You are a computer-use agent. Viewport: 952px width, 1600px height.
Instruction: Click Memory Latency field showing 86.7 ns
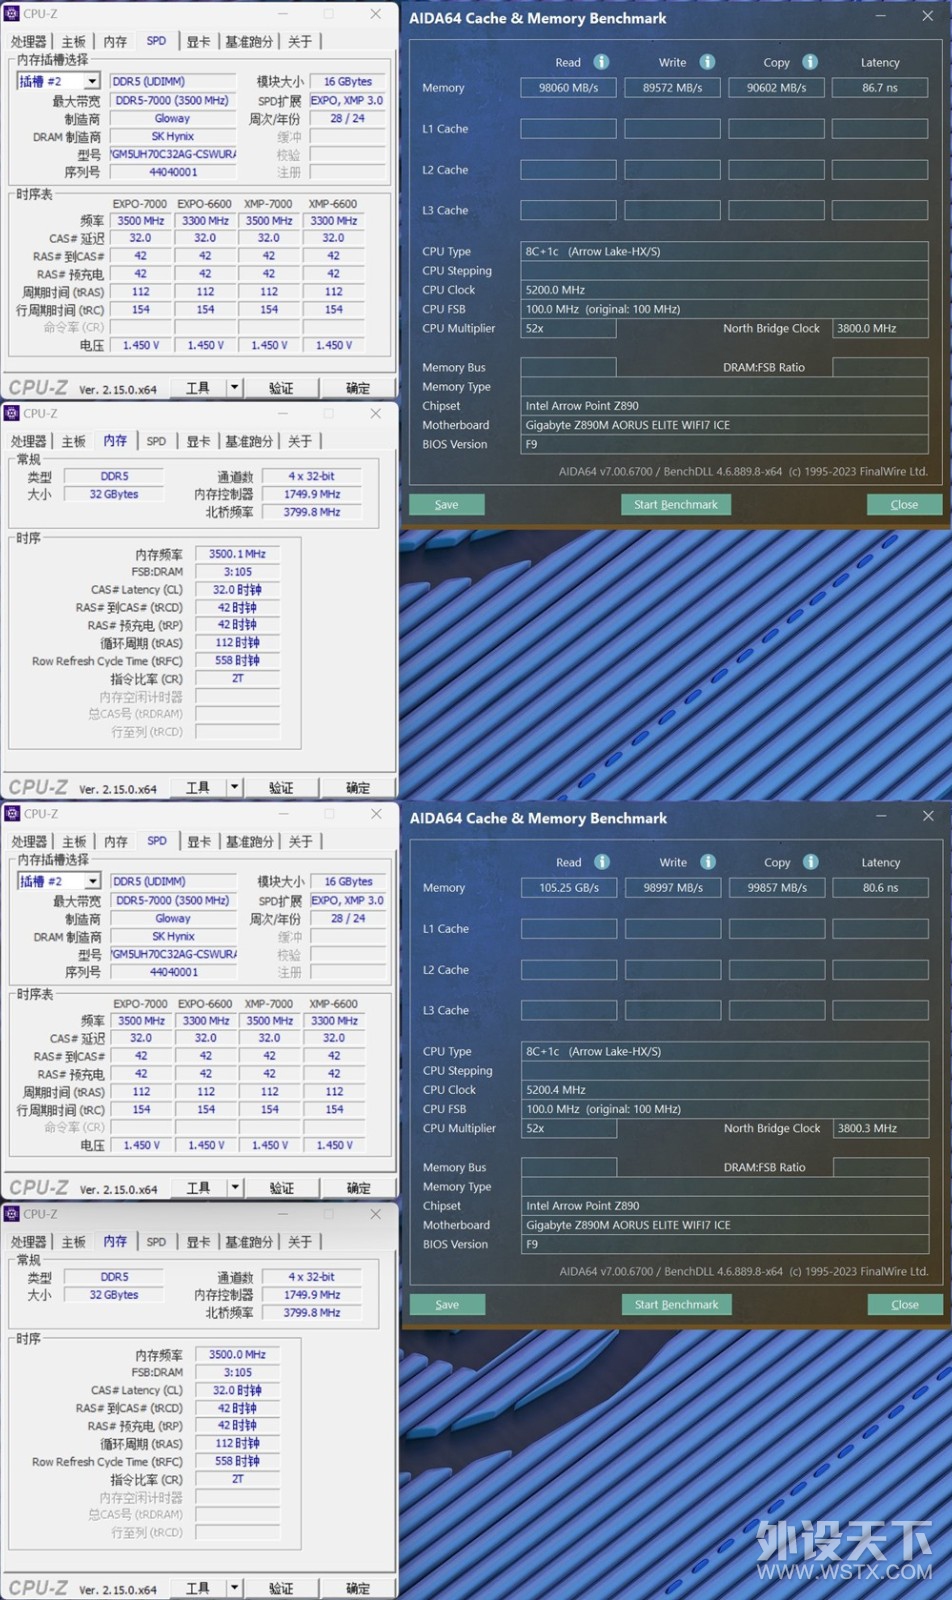tap(880, 88)
